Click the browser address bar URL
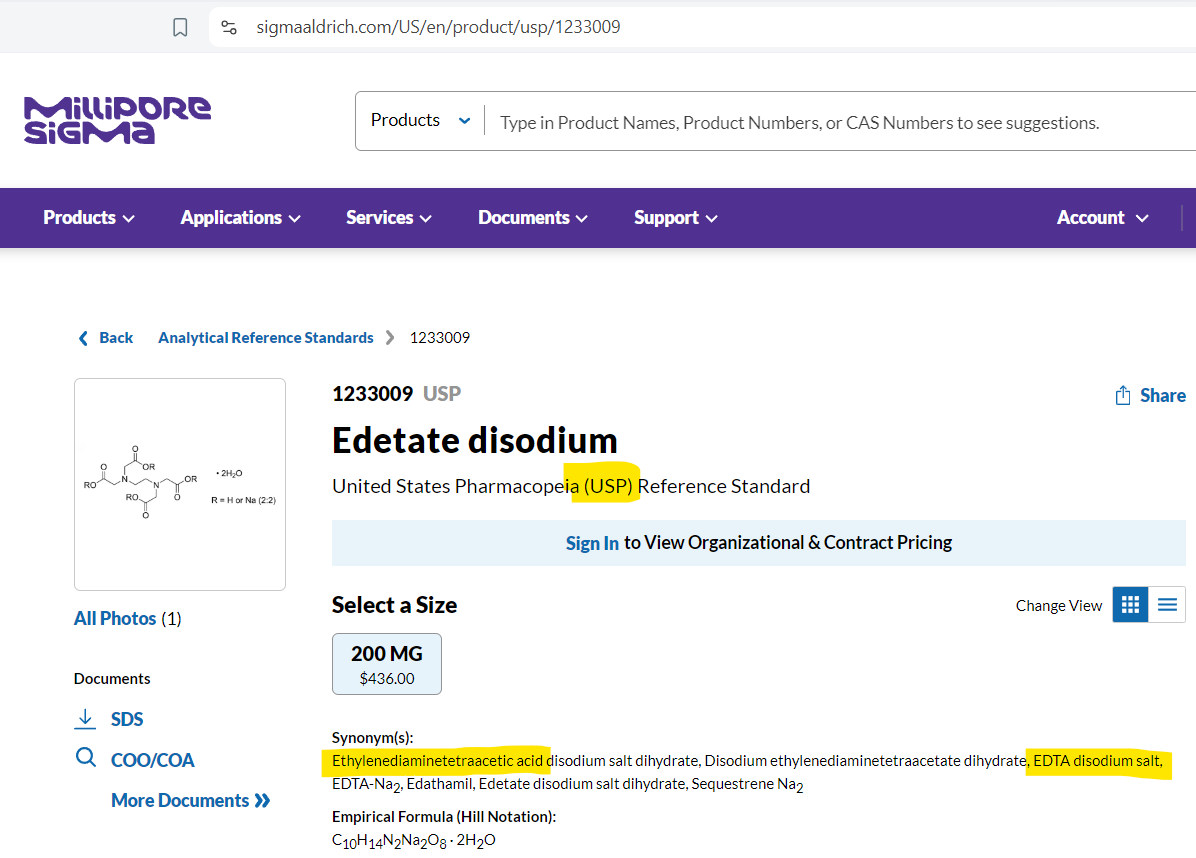Image resolution: width=1196 pixels, height=858 pixels. click(439, 27)
